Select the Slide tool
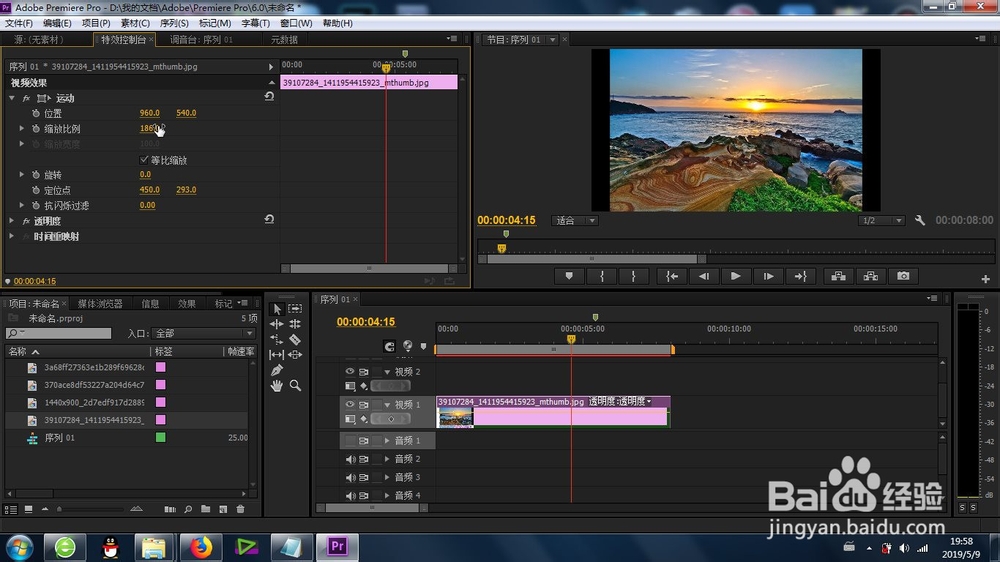This screenshot has width=1000, height=562. tap(295, 355)
